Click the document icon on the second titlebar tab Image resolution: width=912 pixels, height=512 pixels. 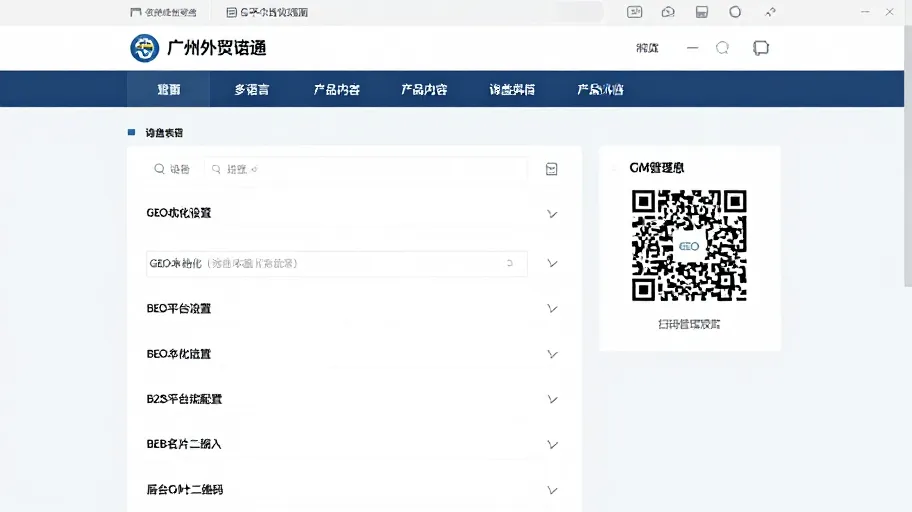point(231,12)
